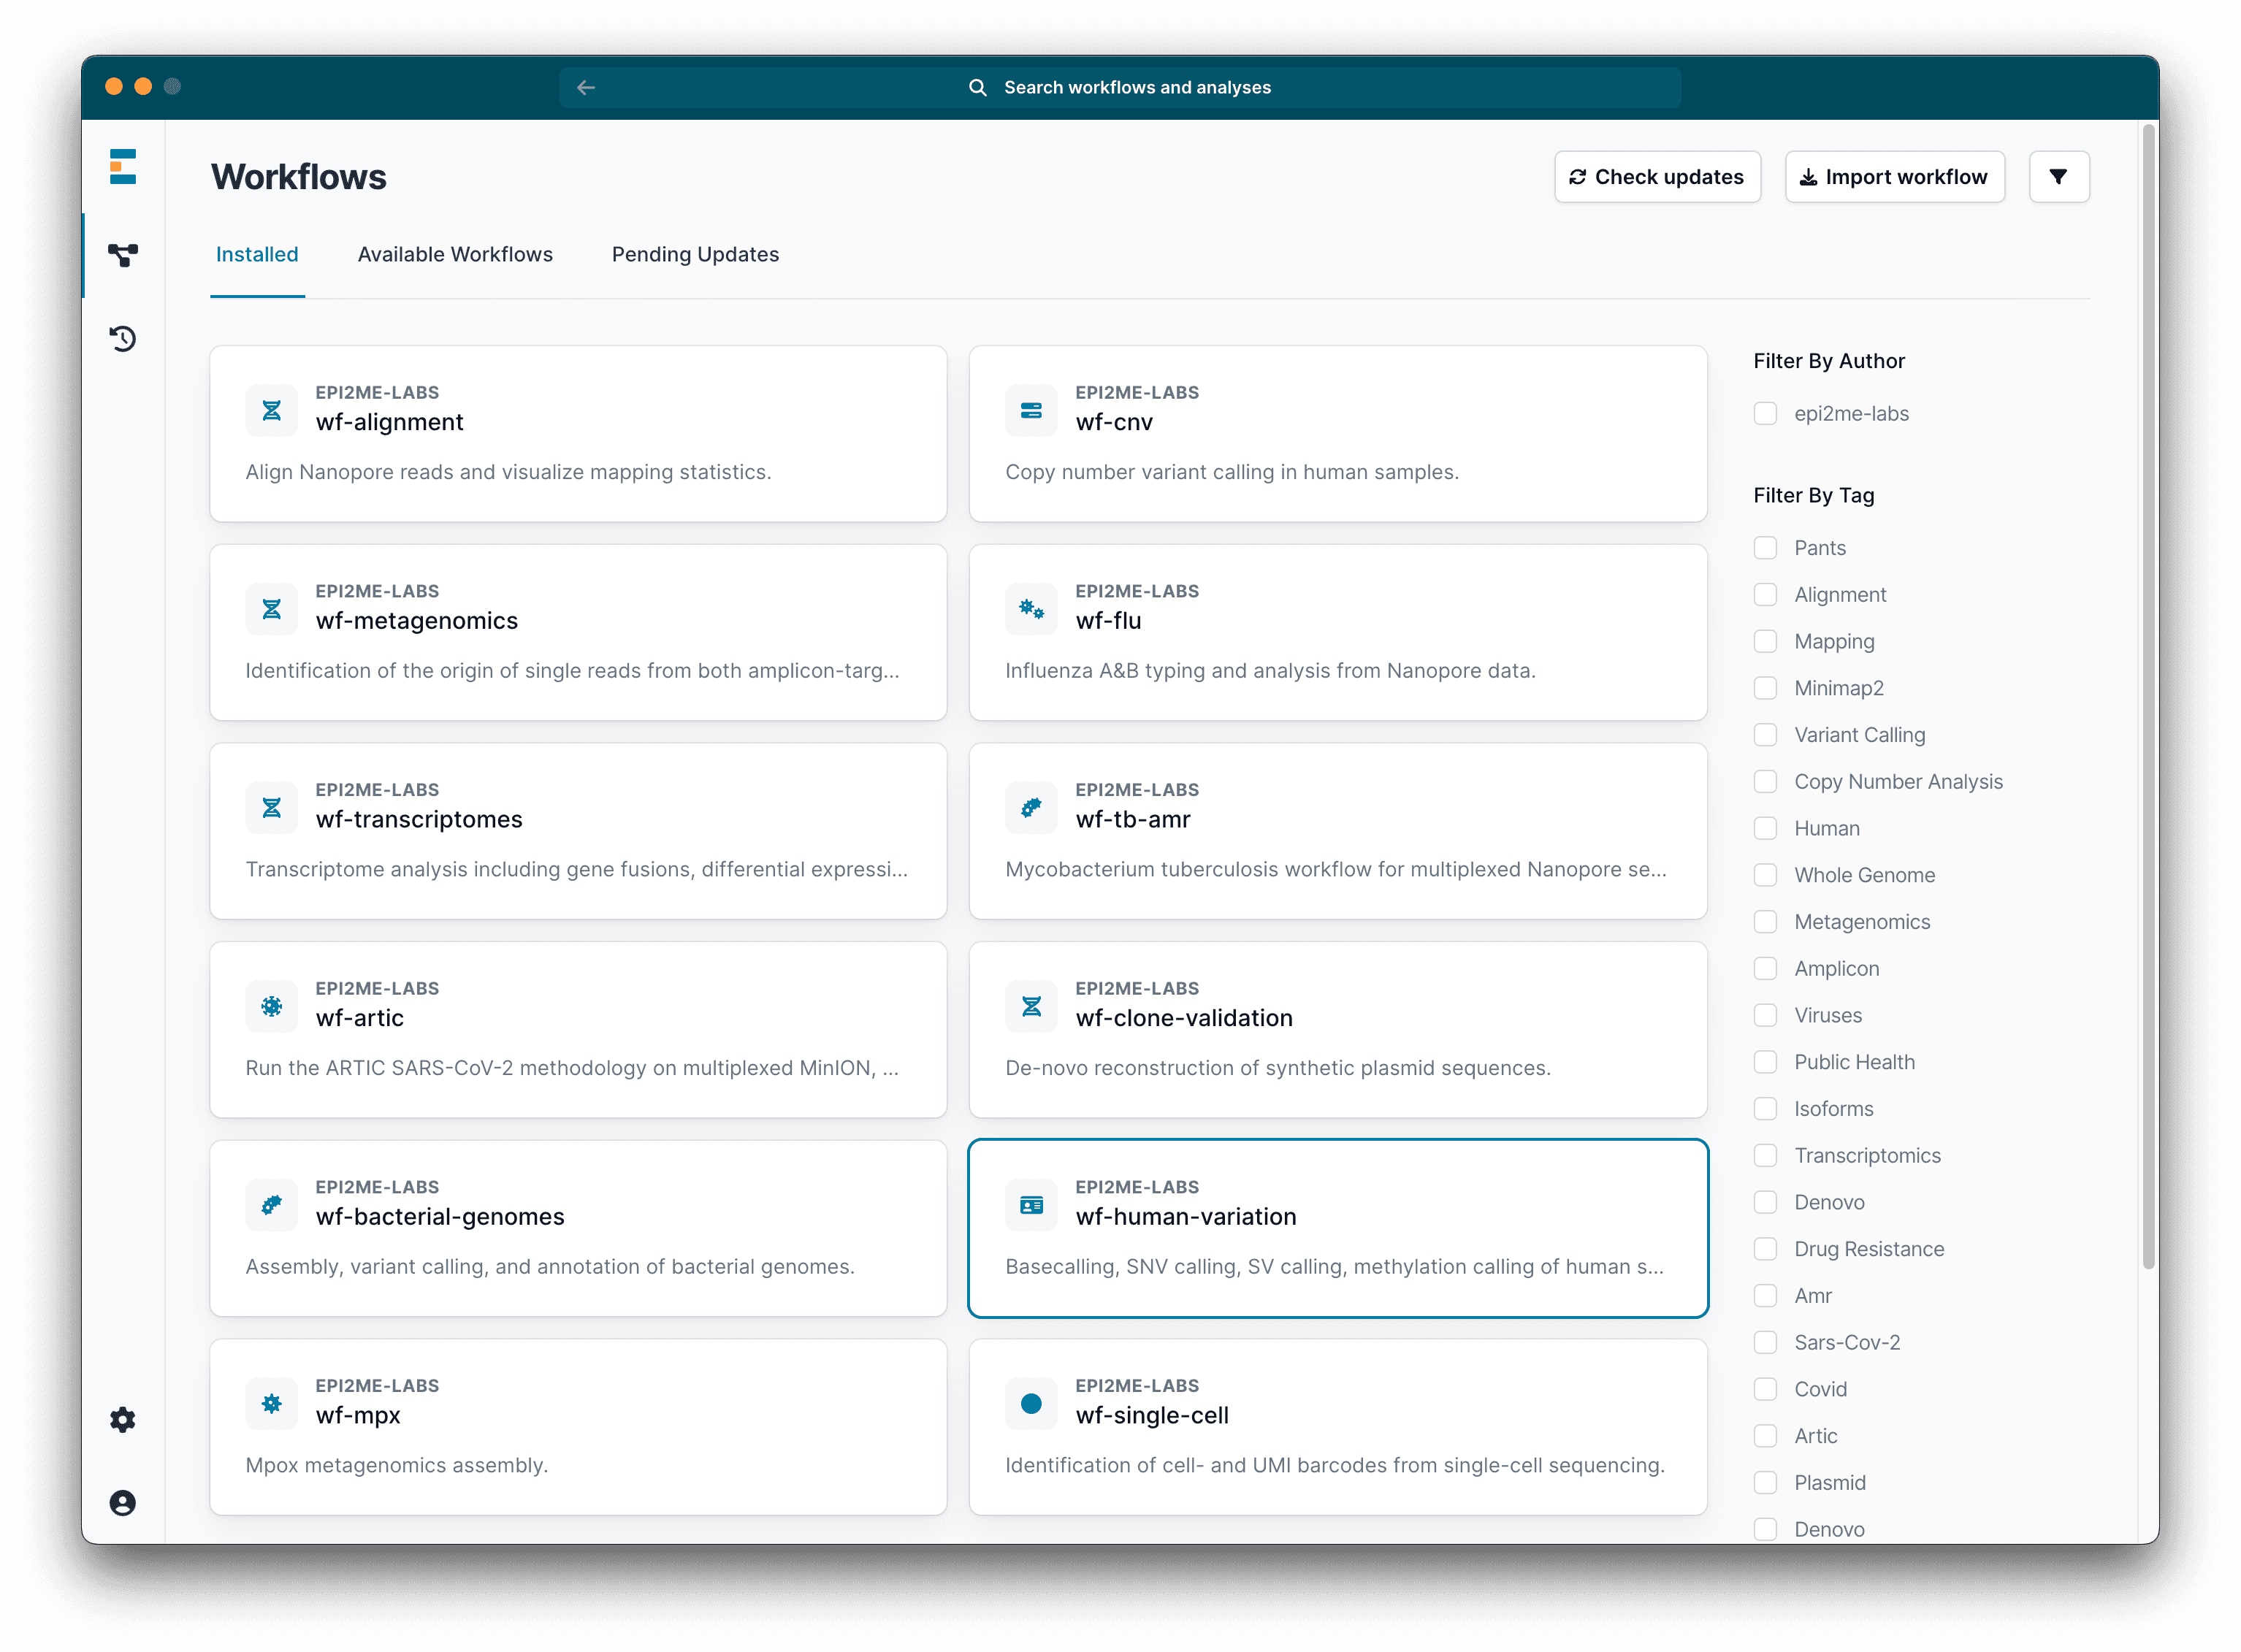Click the wf-flu virus icon
This screenshot has height=1652, width=2241.
coord(1031,609)
